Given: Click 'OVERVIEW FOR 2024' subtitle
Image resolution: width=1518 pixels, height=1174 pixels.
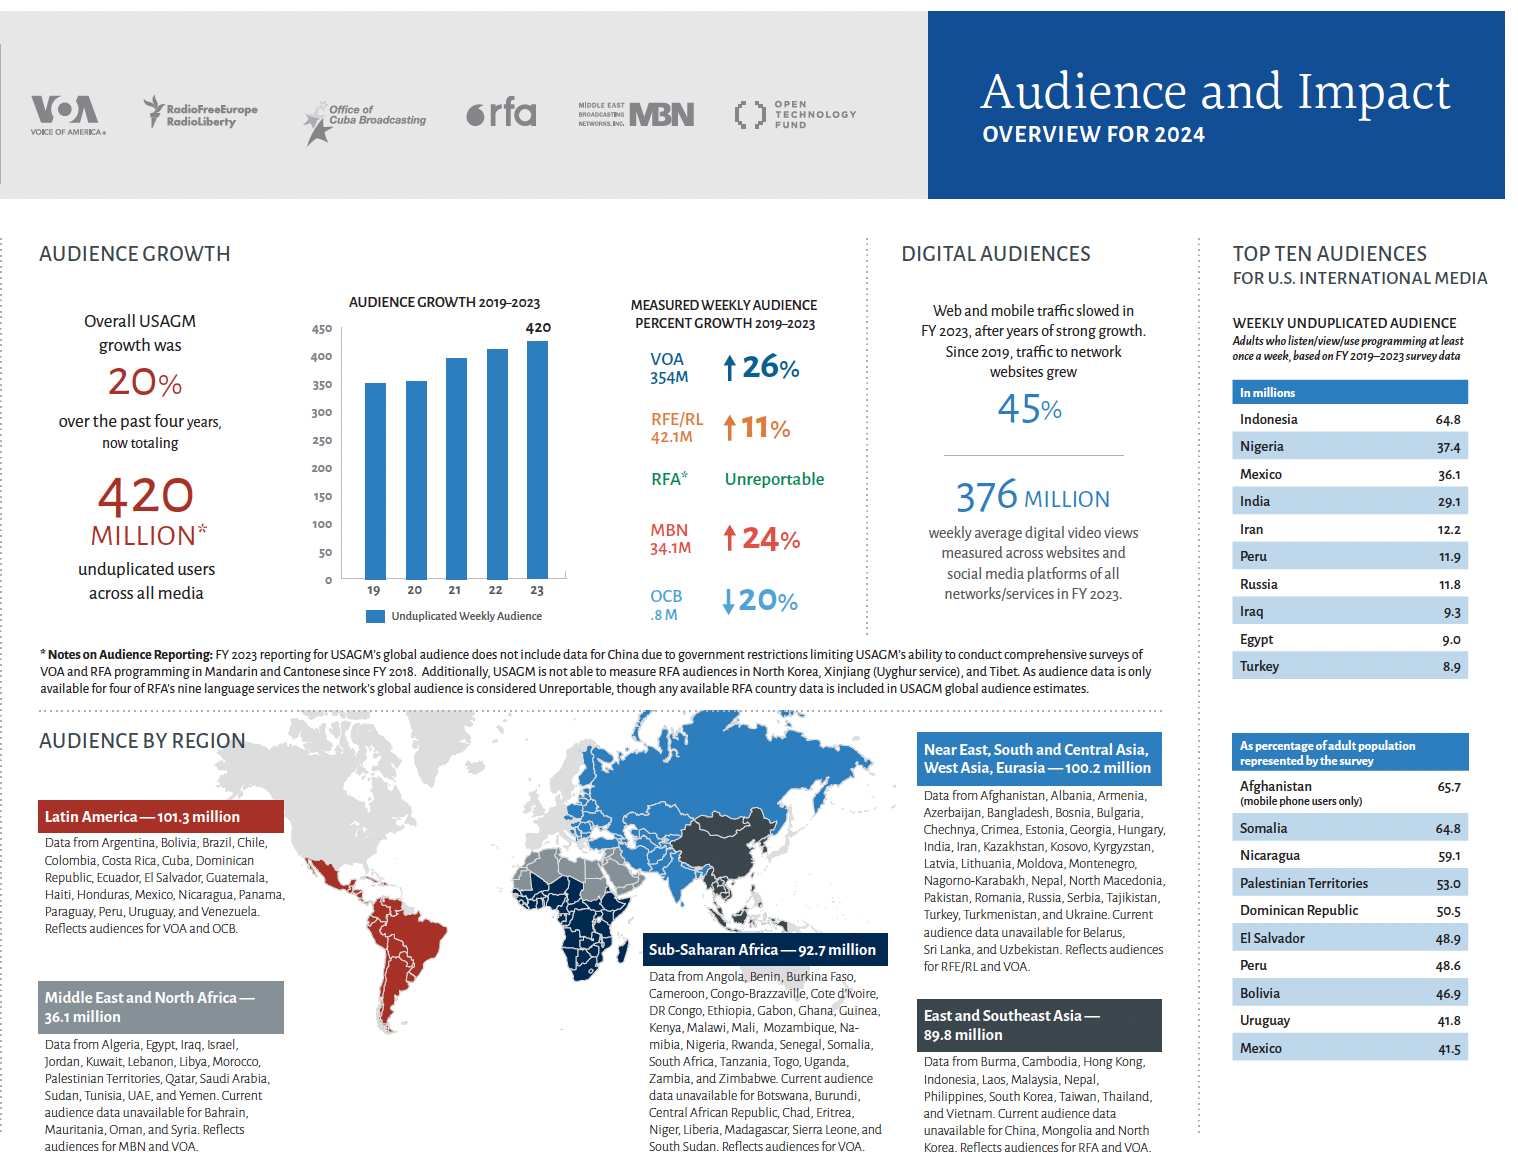Looking at the screenshot, I should click(x=1093, y=135).
